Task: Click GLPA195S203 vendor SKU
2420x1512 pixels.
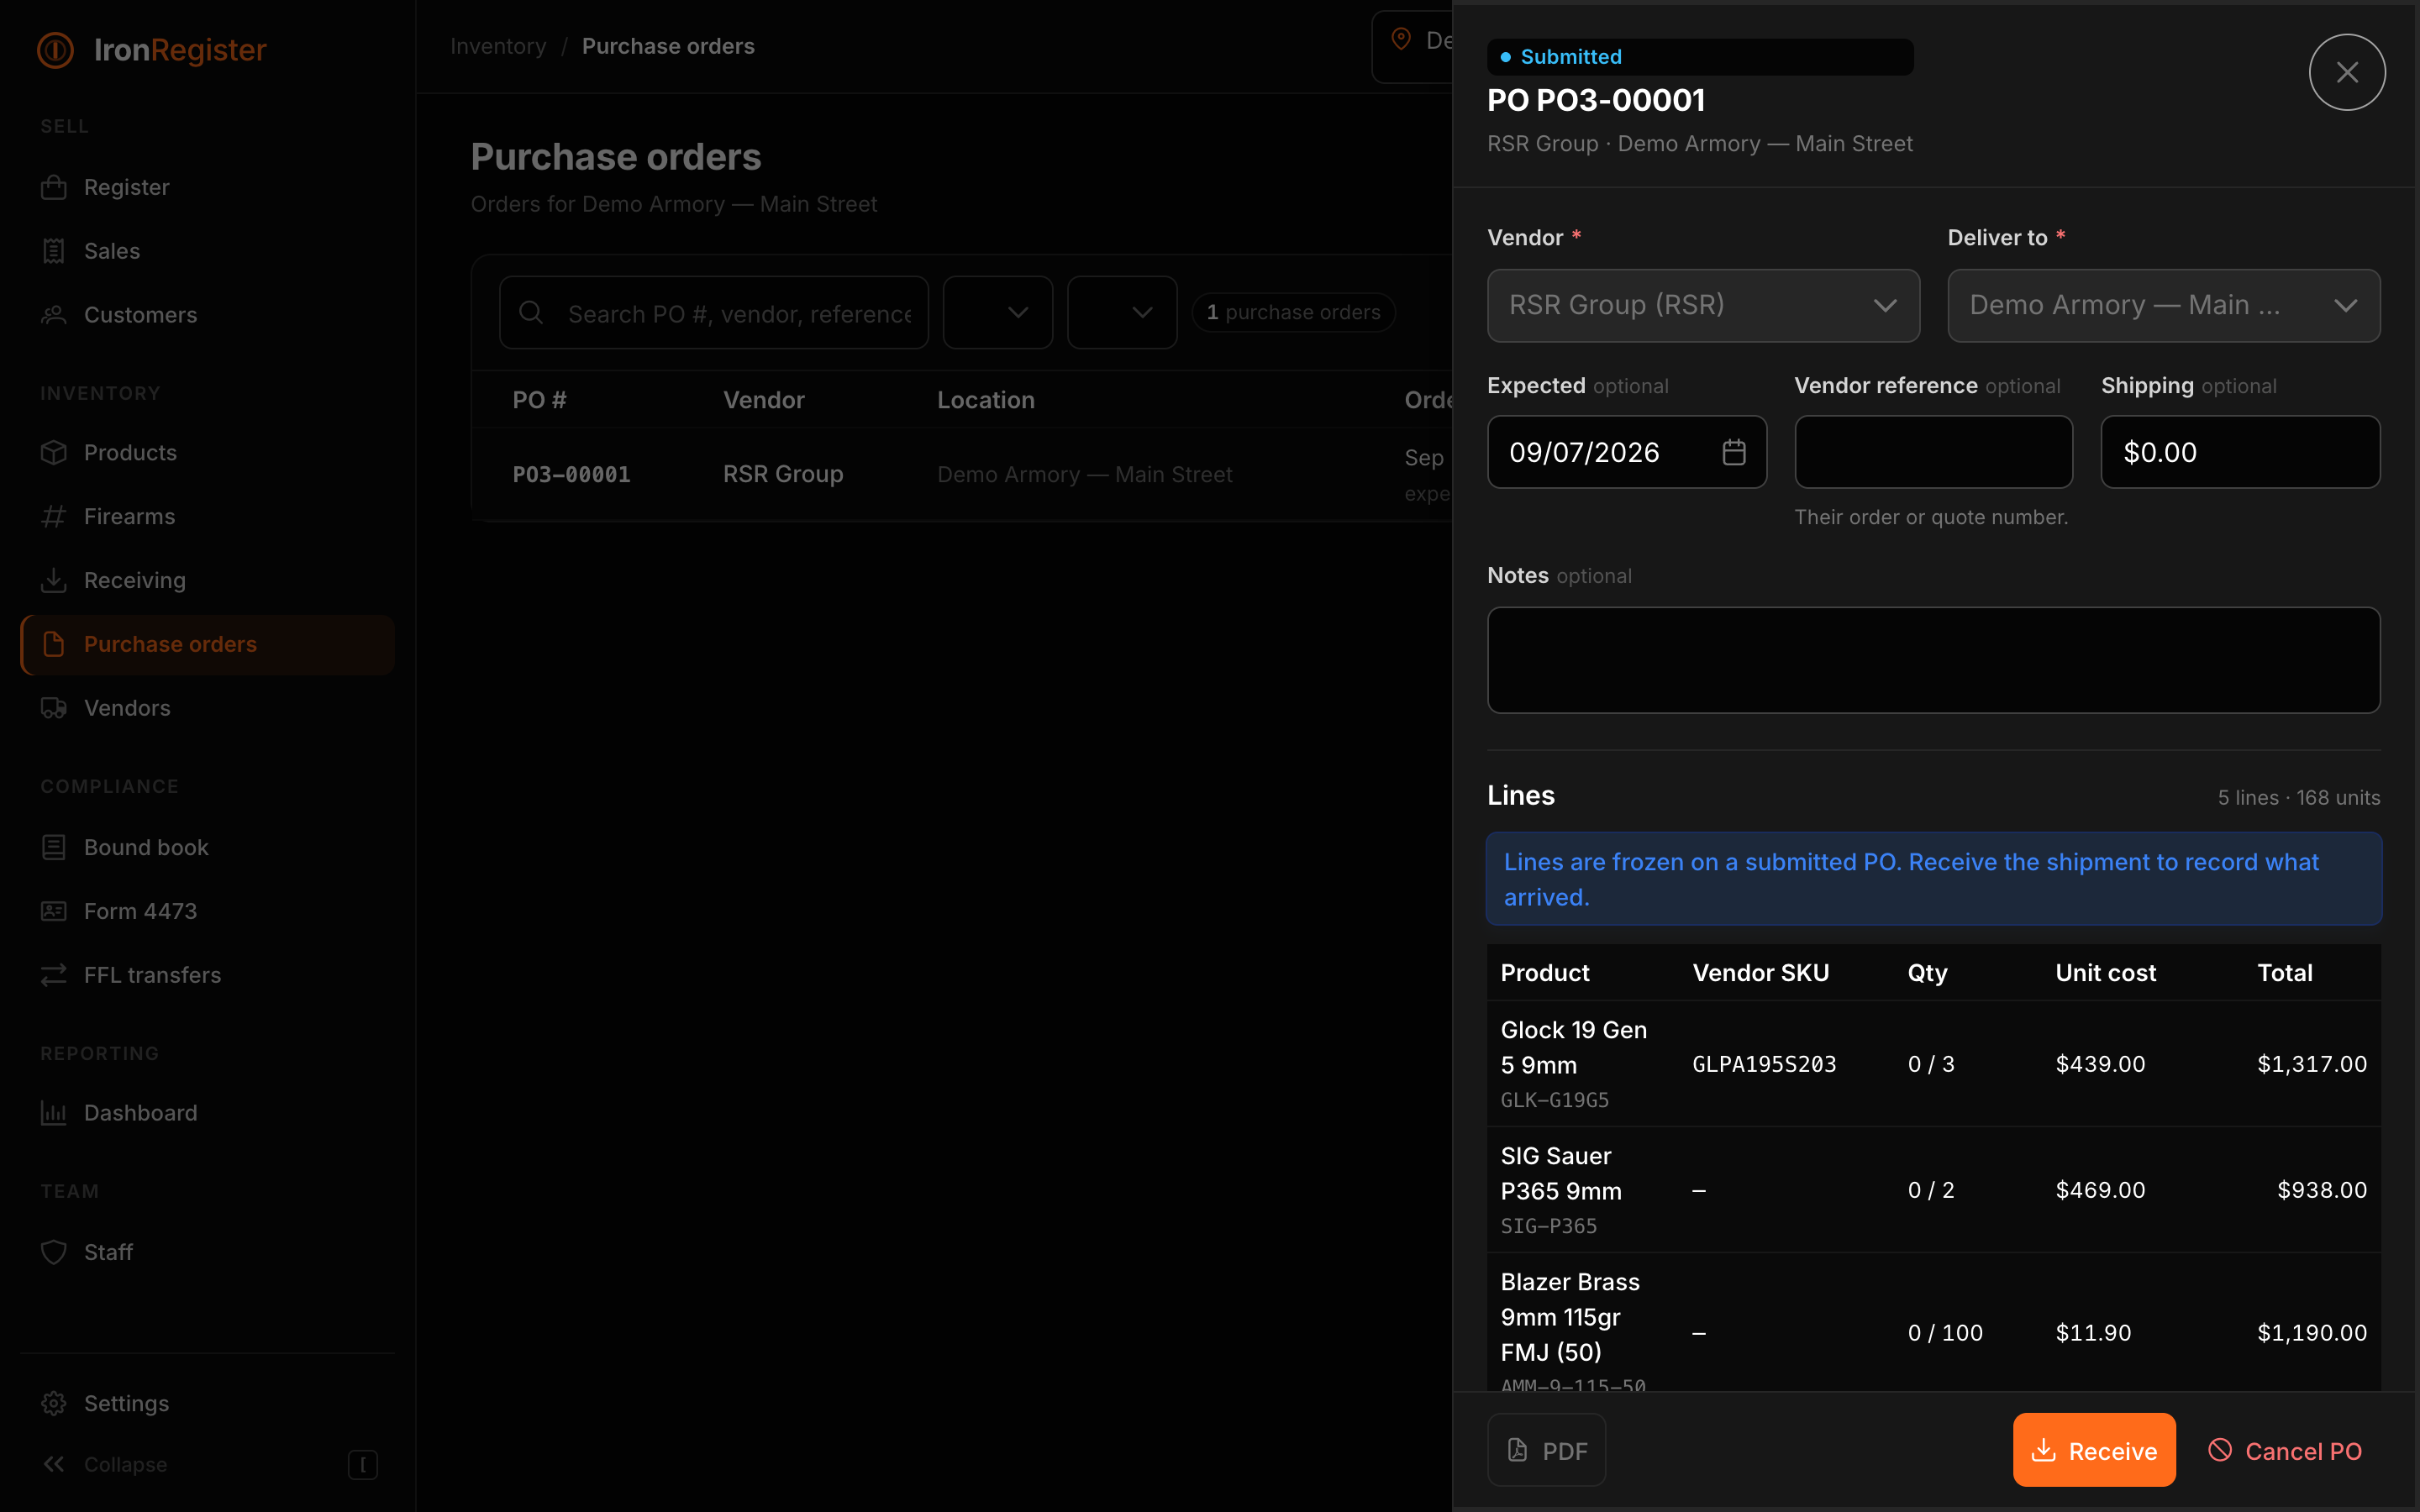Action: click(1764, 1064)
